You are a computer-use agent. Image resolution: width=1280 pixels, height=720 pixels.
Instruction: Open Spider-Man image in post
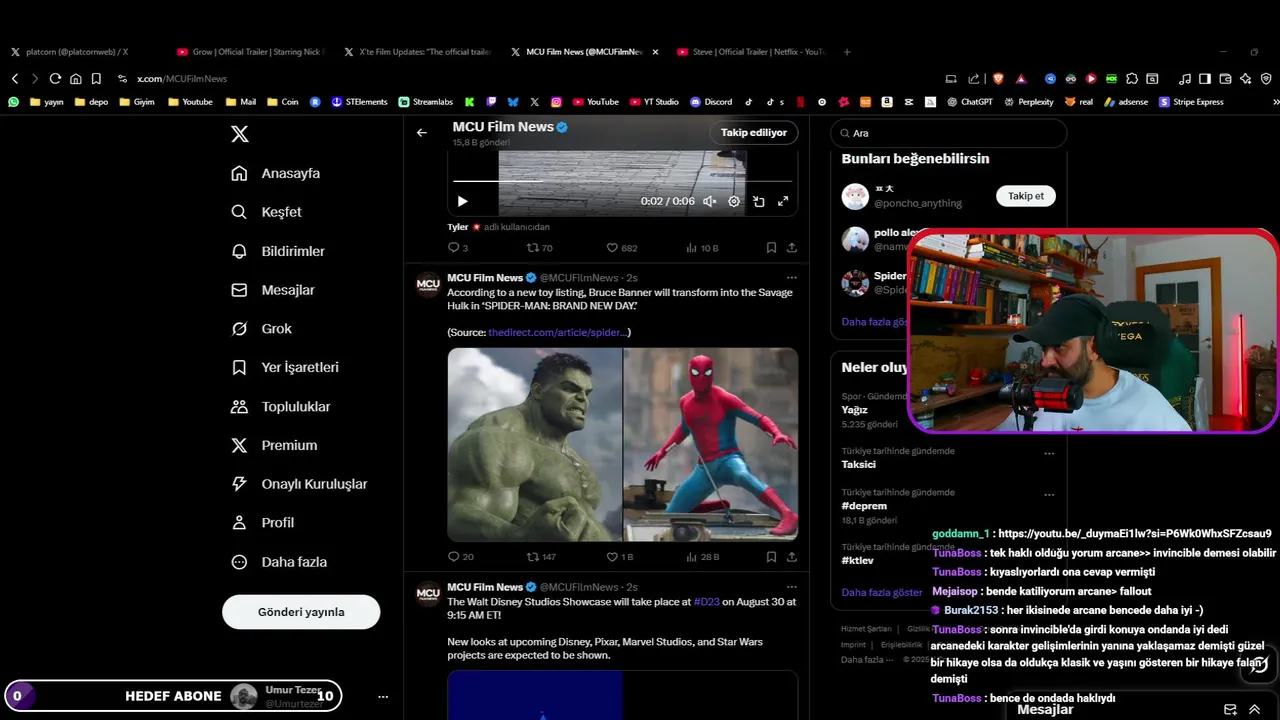click(711, 444)
